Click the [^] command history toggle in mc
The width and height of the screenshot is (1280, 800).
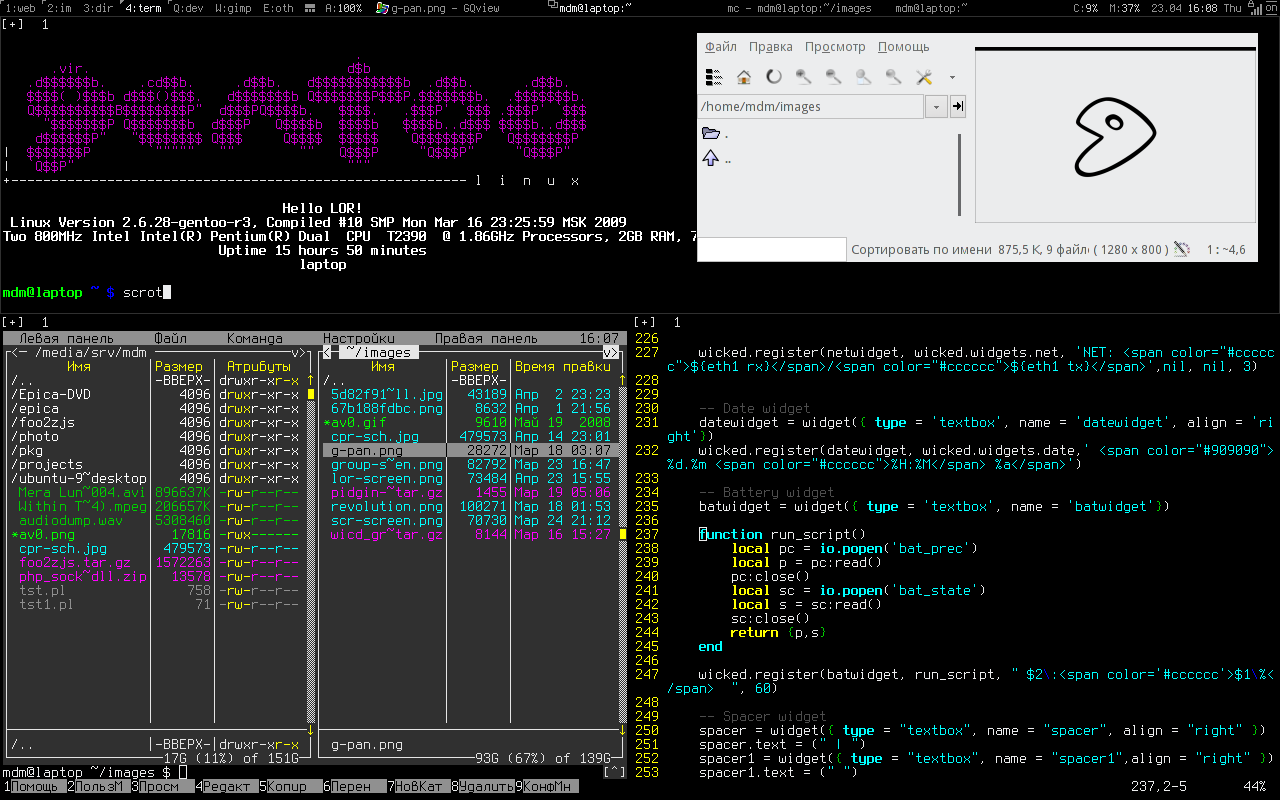[x=615, y=772]
